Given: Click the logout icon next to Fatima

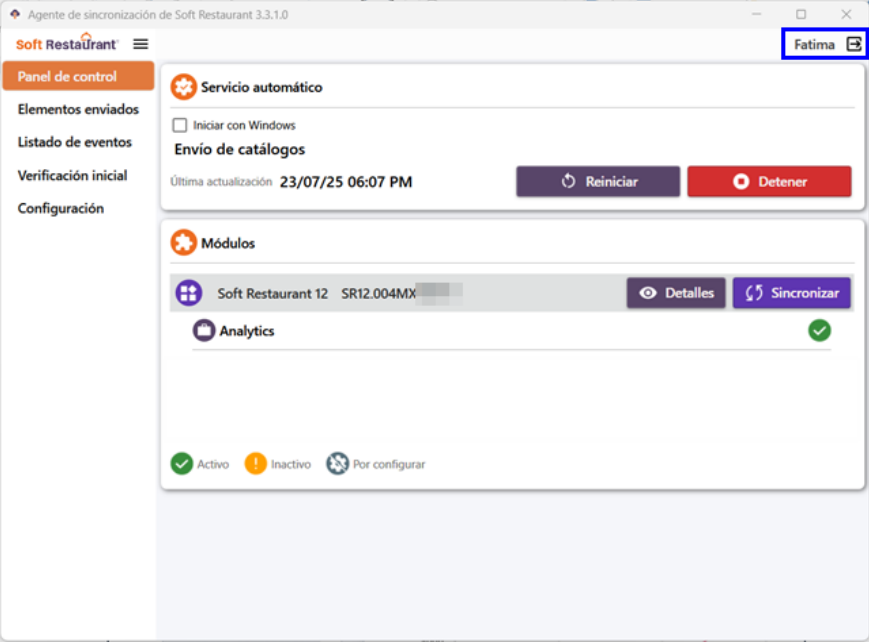Looking at the screenshot, I should 854,44.
